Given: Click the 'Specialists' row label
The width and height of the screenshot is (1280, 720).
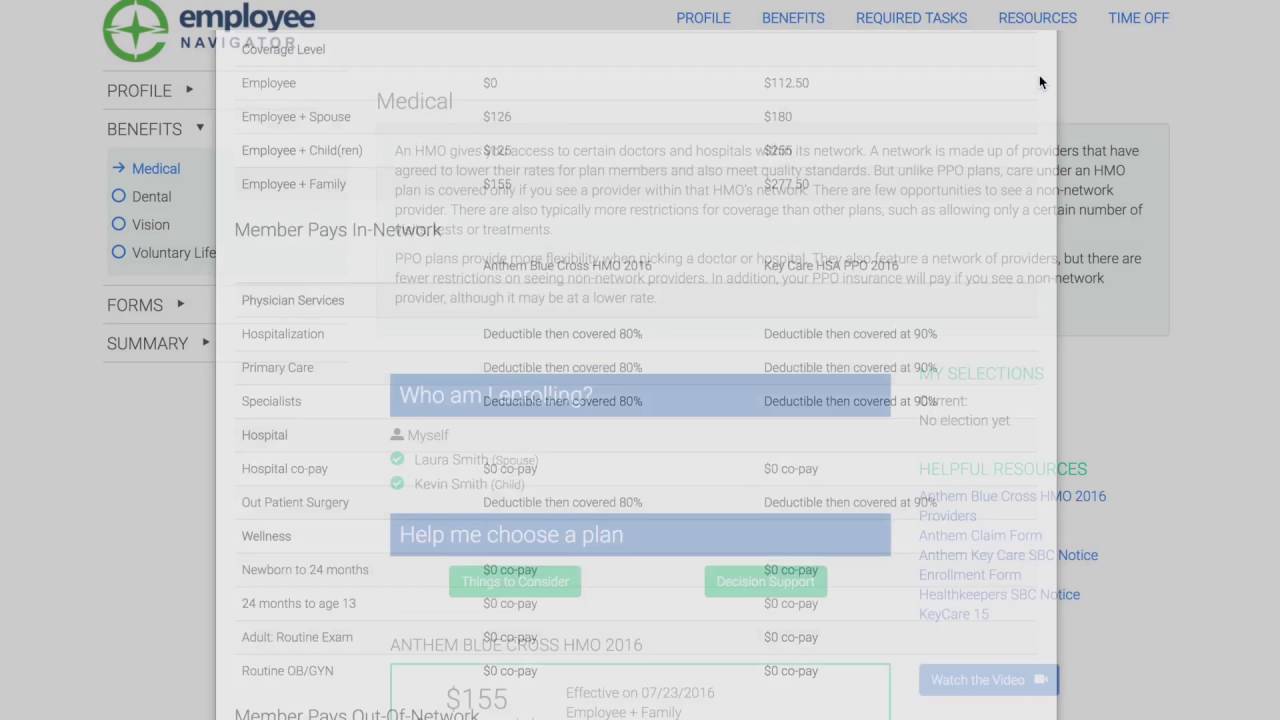Looking at the screenshot, I should [271, 401].
